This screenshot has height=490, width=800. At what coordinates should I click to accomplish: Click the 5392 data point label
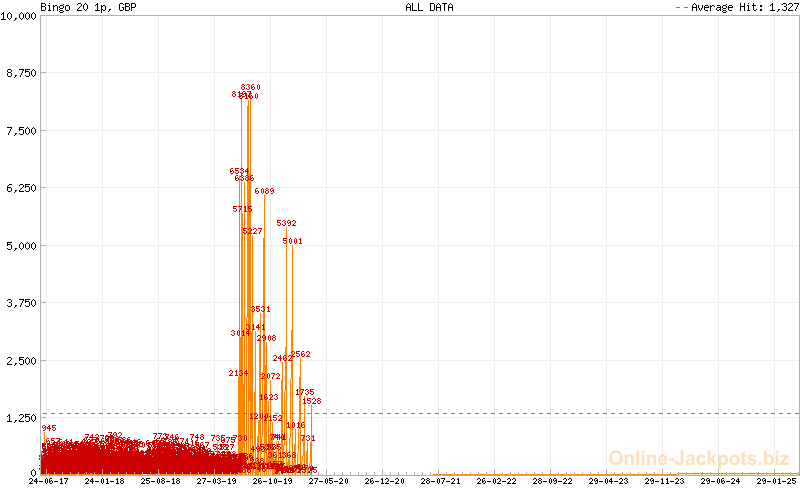286,223
